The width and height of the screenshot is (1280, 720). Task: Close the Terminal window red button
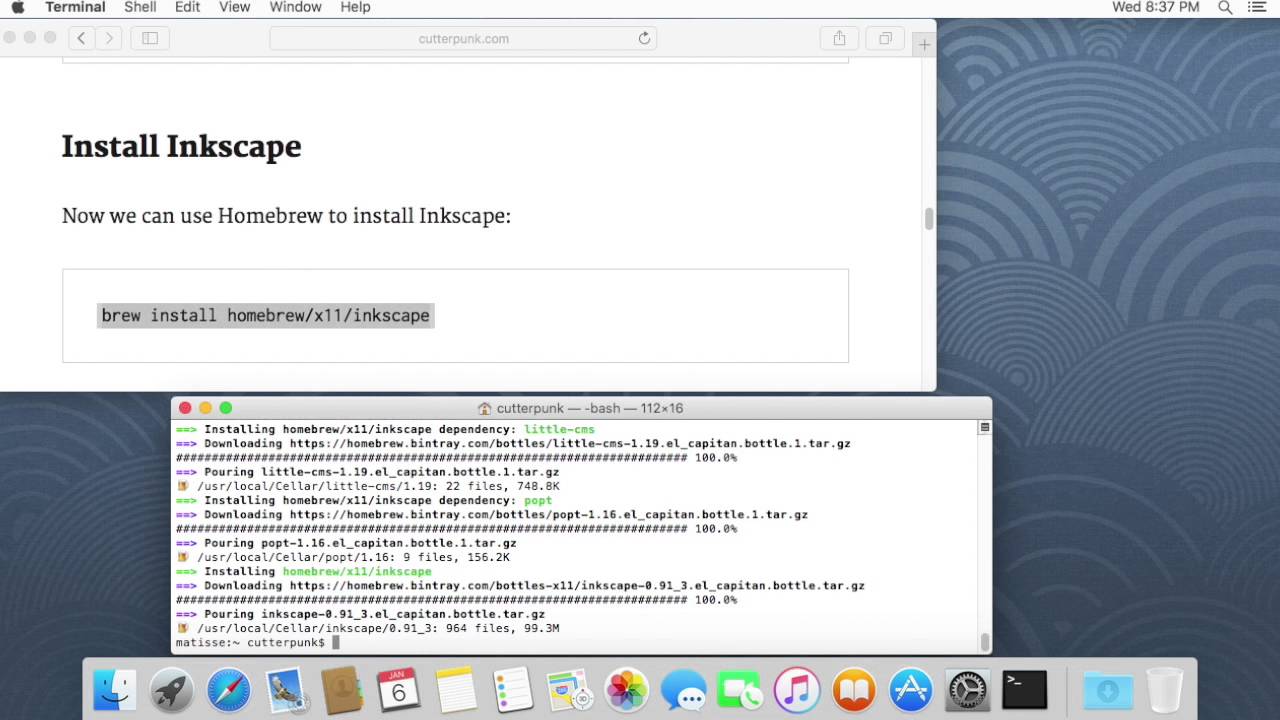pos(185,408)
